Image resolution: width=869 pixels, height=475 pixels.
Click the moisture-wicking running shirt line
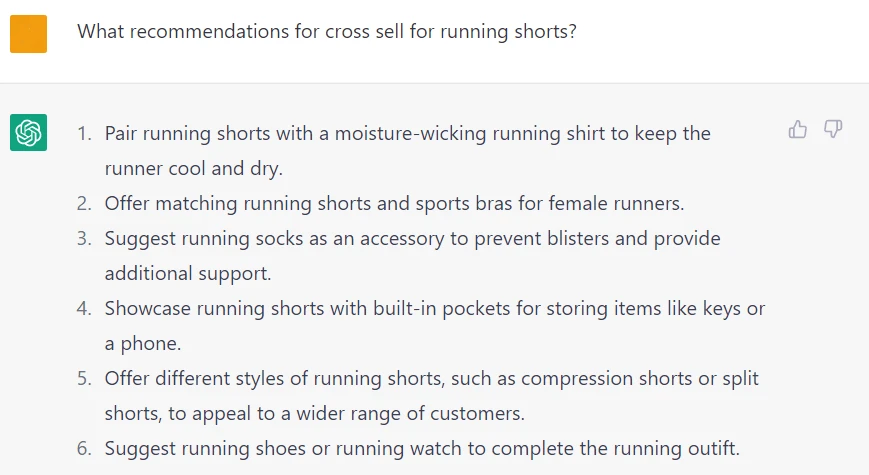pyautogui.click(x=407, y=133)
